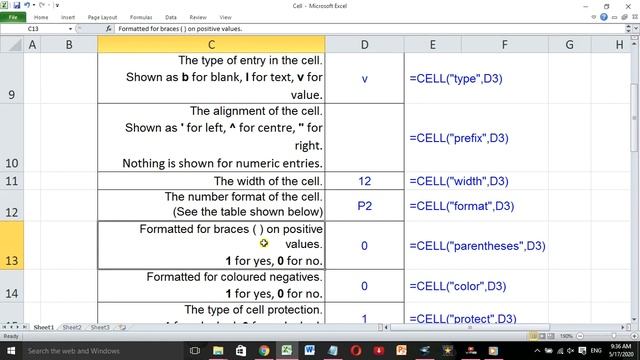
Task: Select column E header
Action: [x=433, y=44]
